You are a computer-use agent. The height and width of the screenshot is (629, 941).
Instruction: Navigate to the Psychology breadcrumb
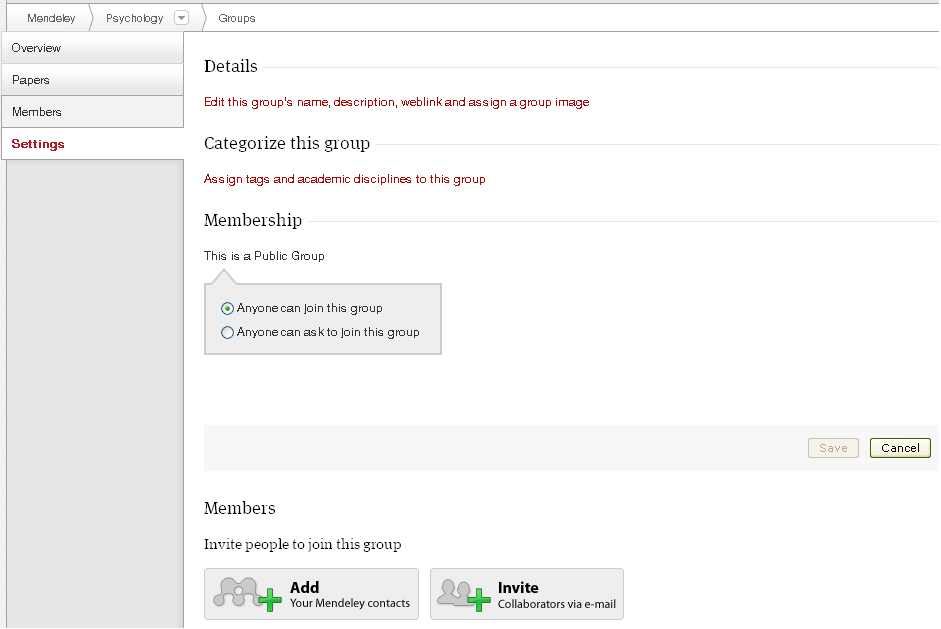[x=134, y=18]
